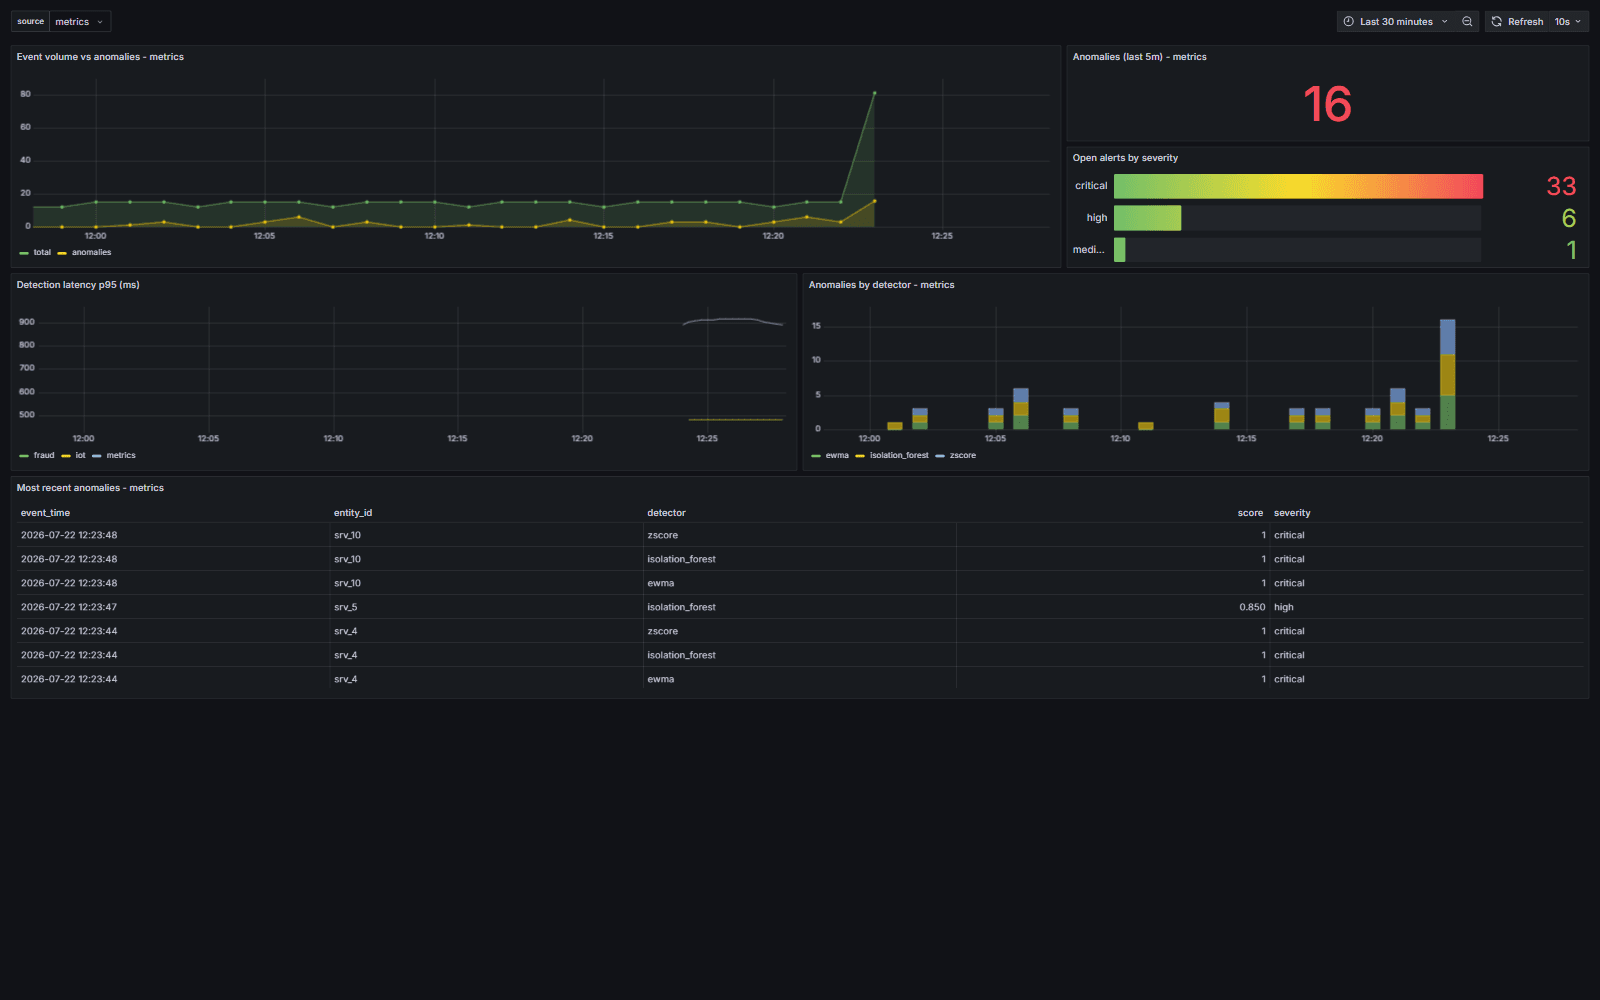Toggle the ewma series in detector legend
The width and height of the screenshot is (1600, 1000).
tap(837, 455)
